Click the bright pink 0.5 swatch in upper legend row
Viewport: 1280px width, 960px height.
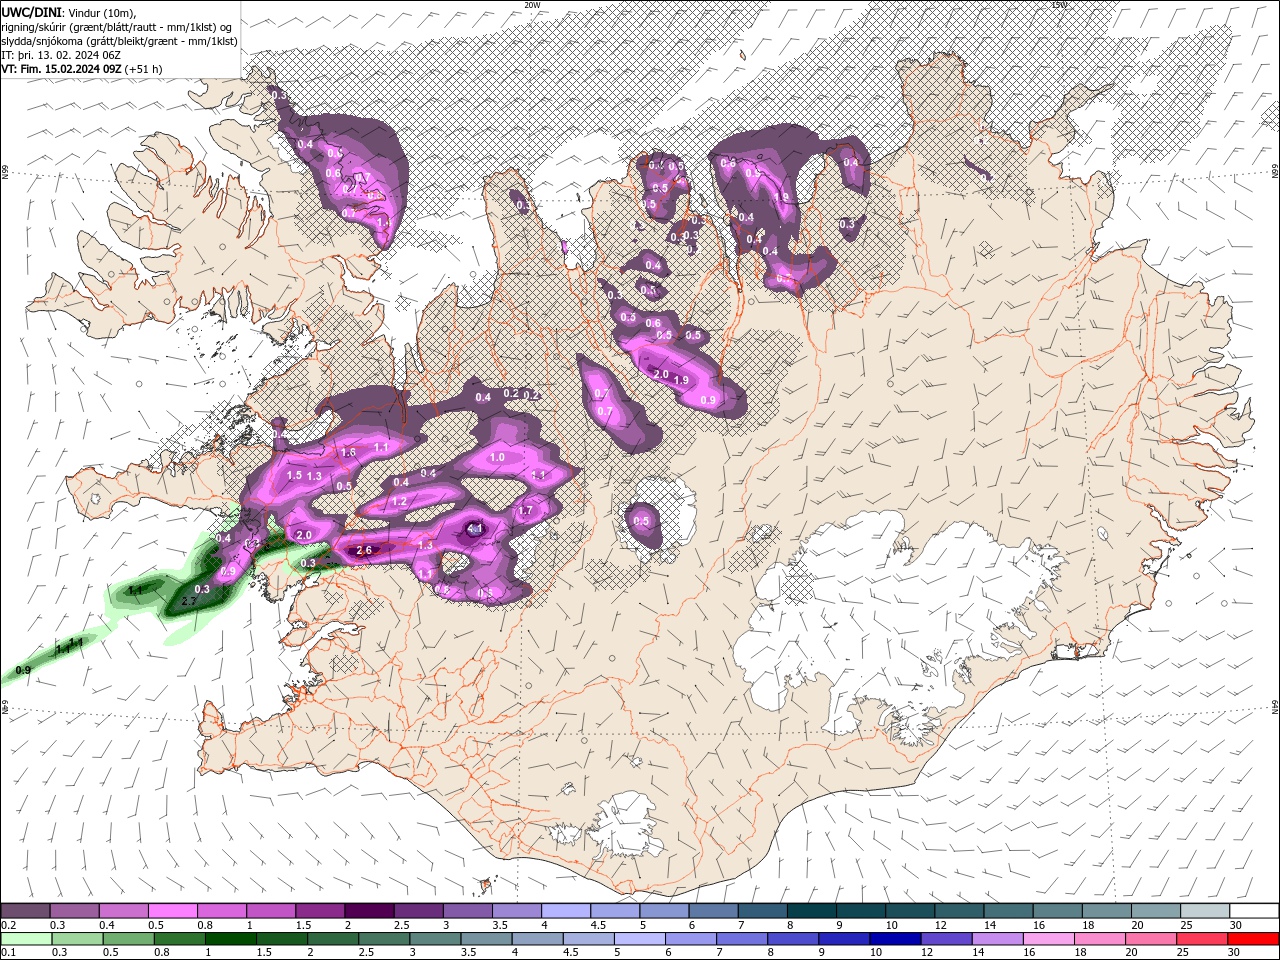click(x=172, y=910)
